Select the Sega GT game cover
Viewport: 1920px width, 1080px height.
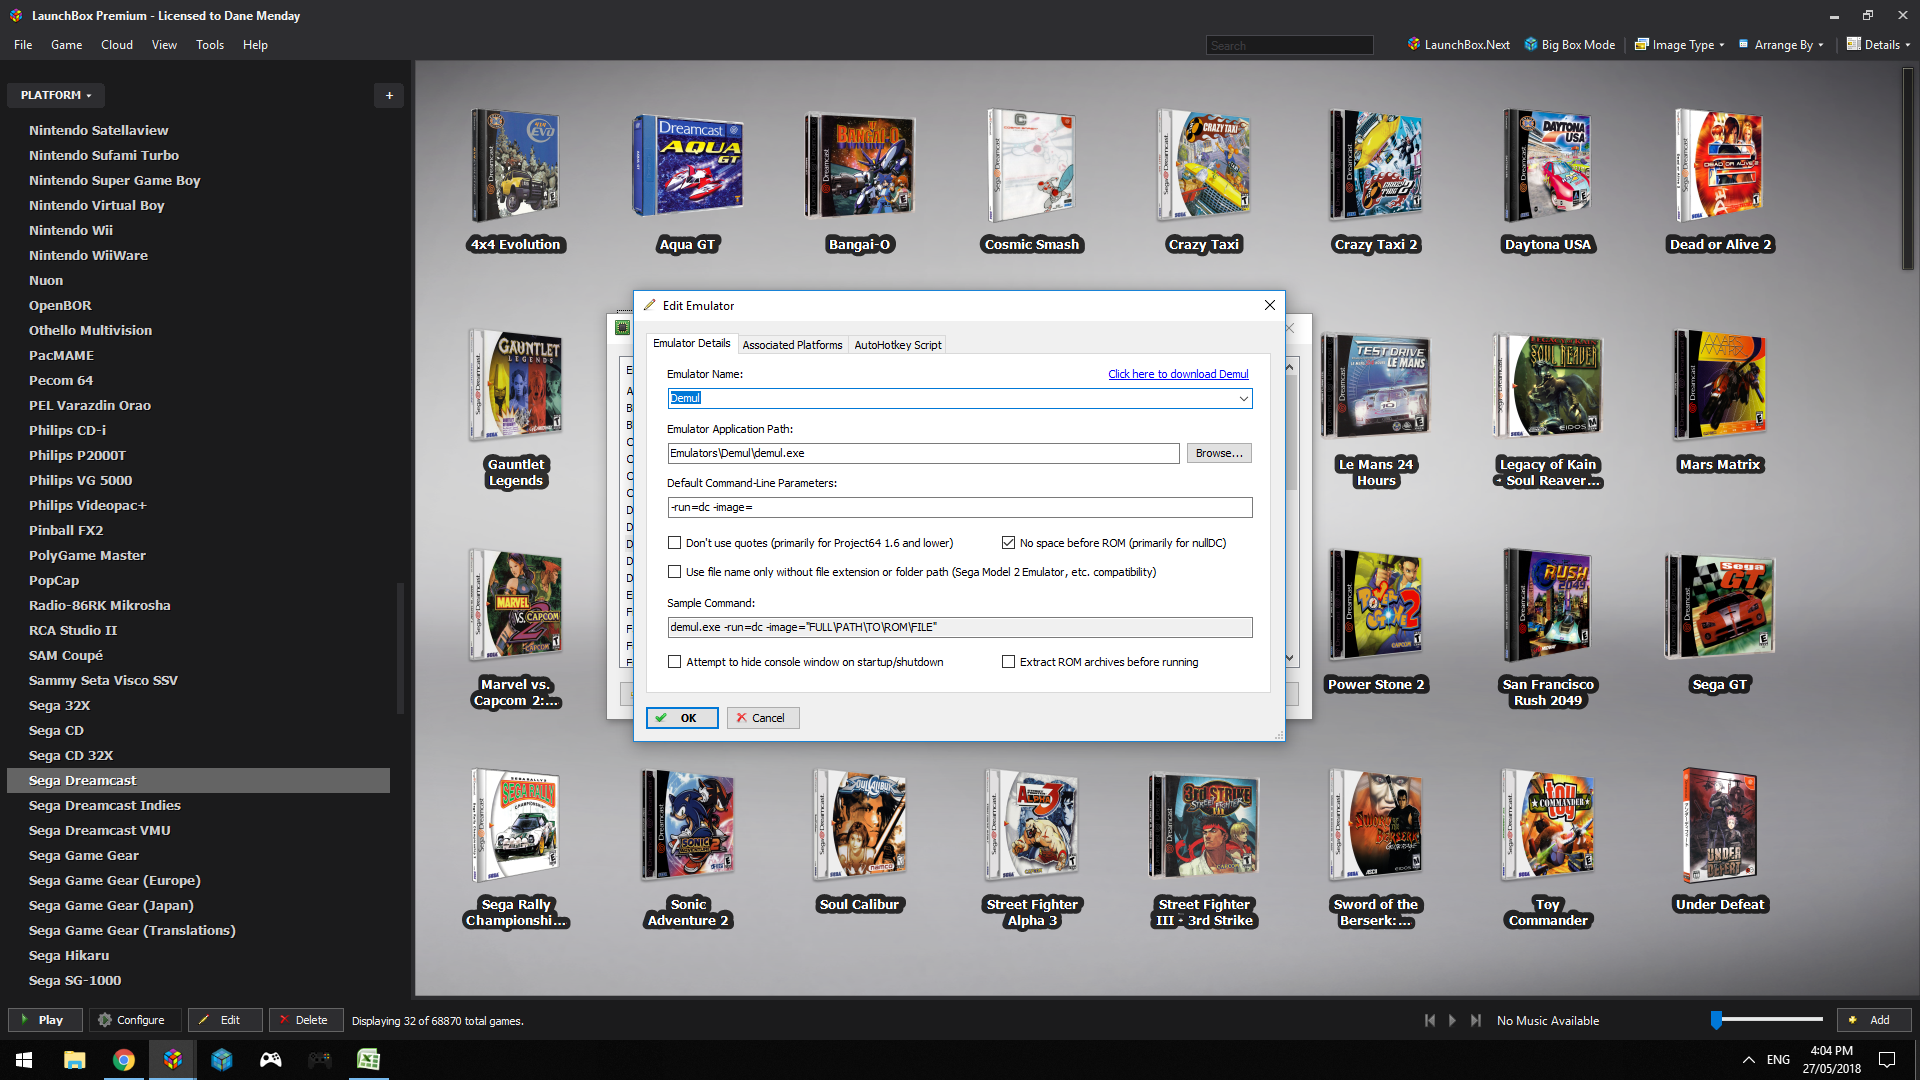tap(1720, 605)
